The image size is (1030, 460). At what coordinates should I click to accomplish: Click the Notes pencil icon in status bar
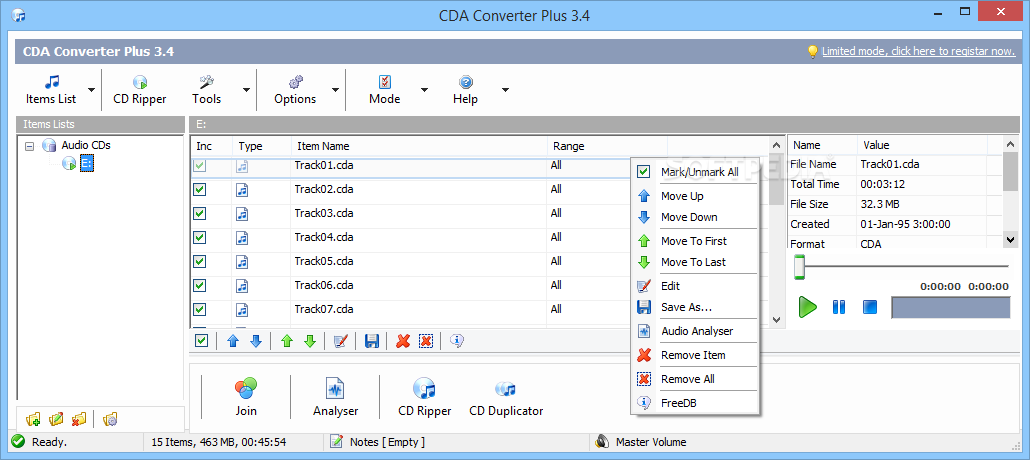click(x=336, y=442)
